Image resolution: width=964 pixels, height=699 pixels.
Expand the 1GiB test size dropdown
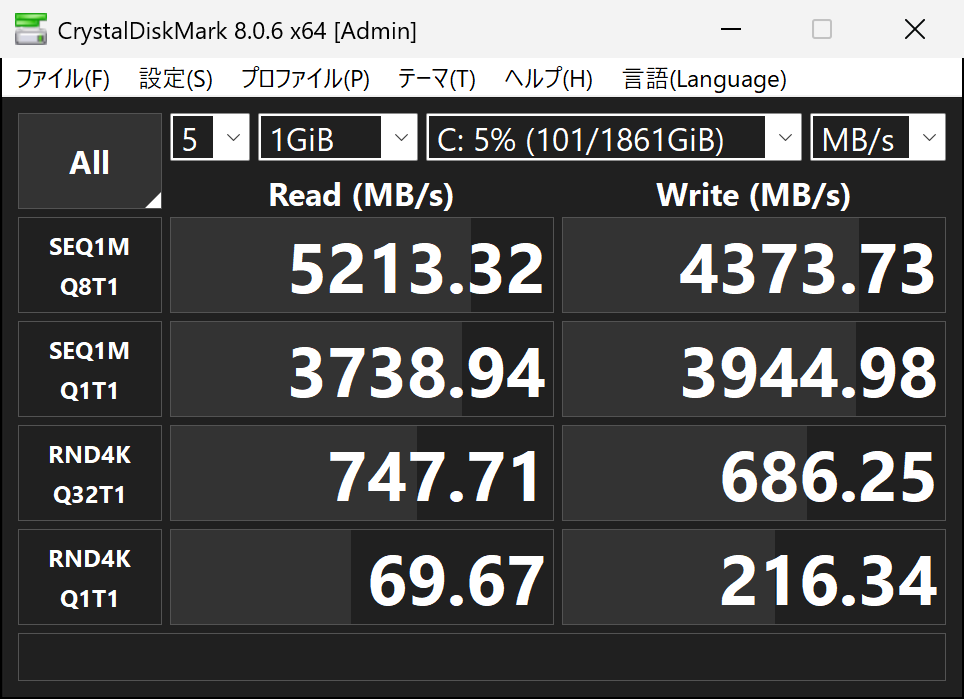point(337,138)
